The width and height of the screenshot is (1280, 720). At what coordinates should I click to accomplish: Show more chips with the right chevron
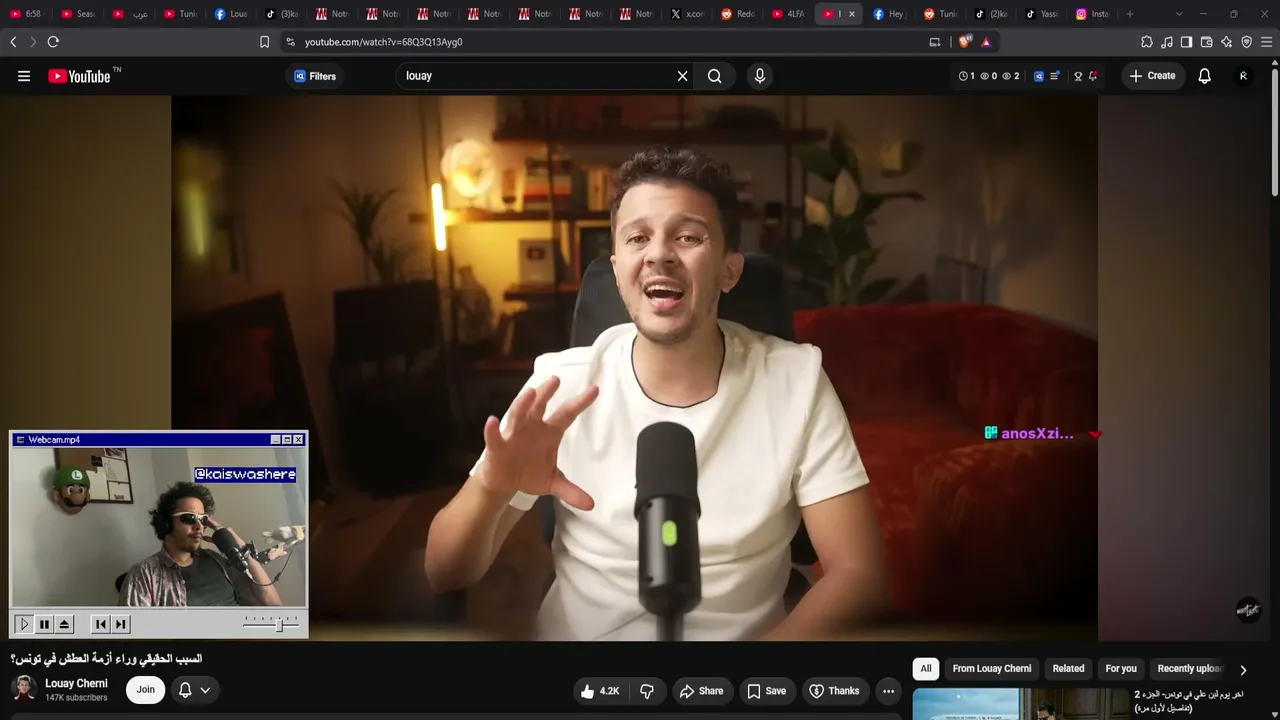point(1243,670)
